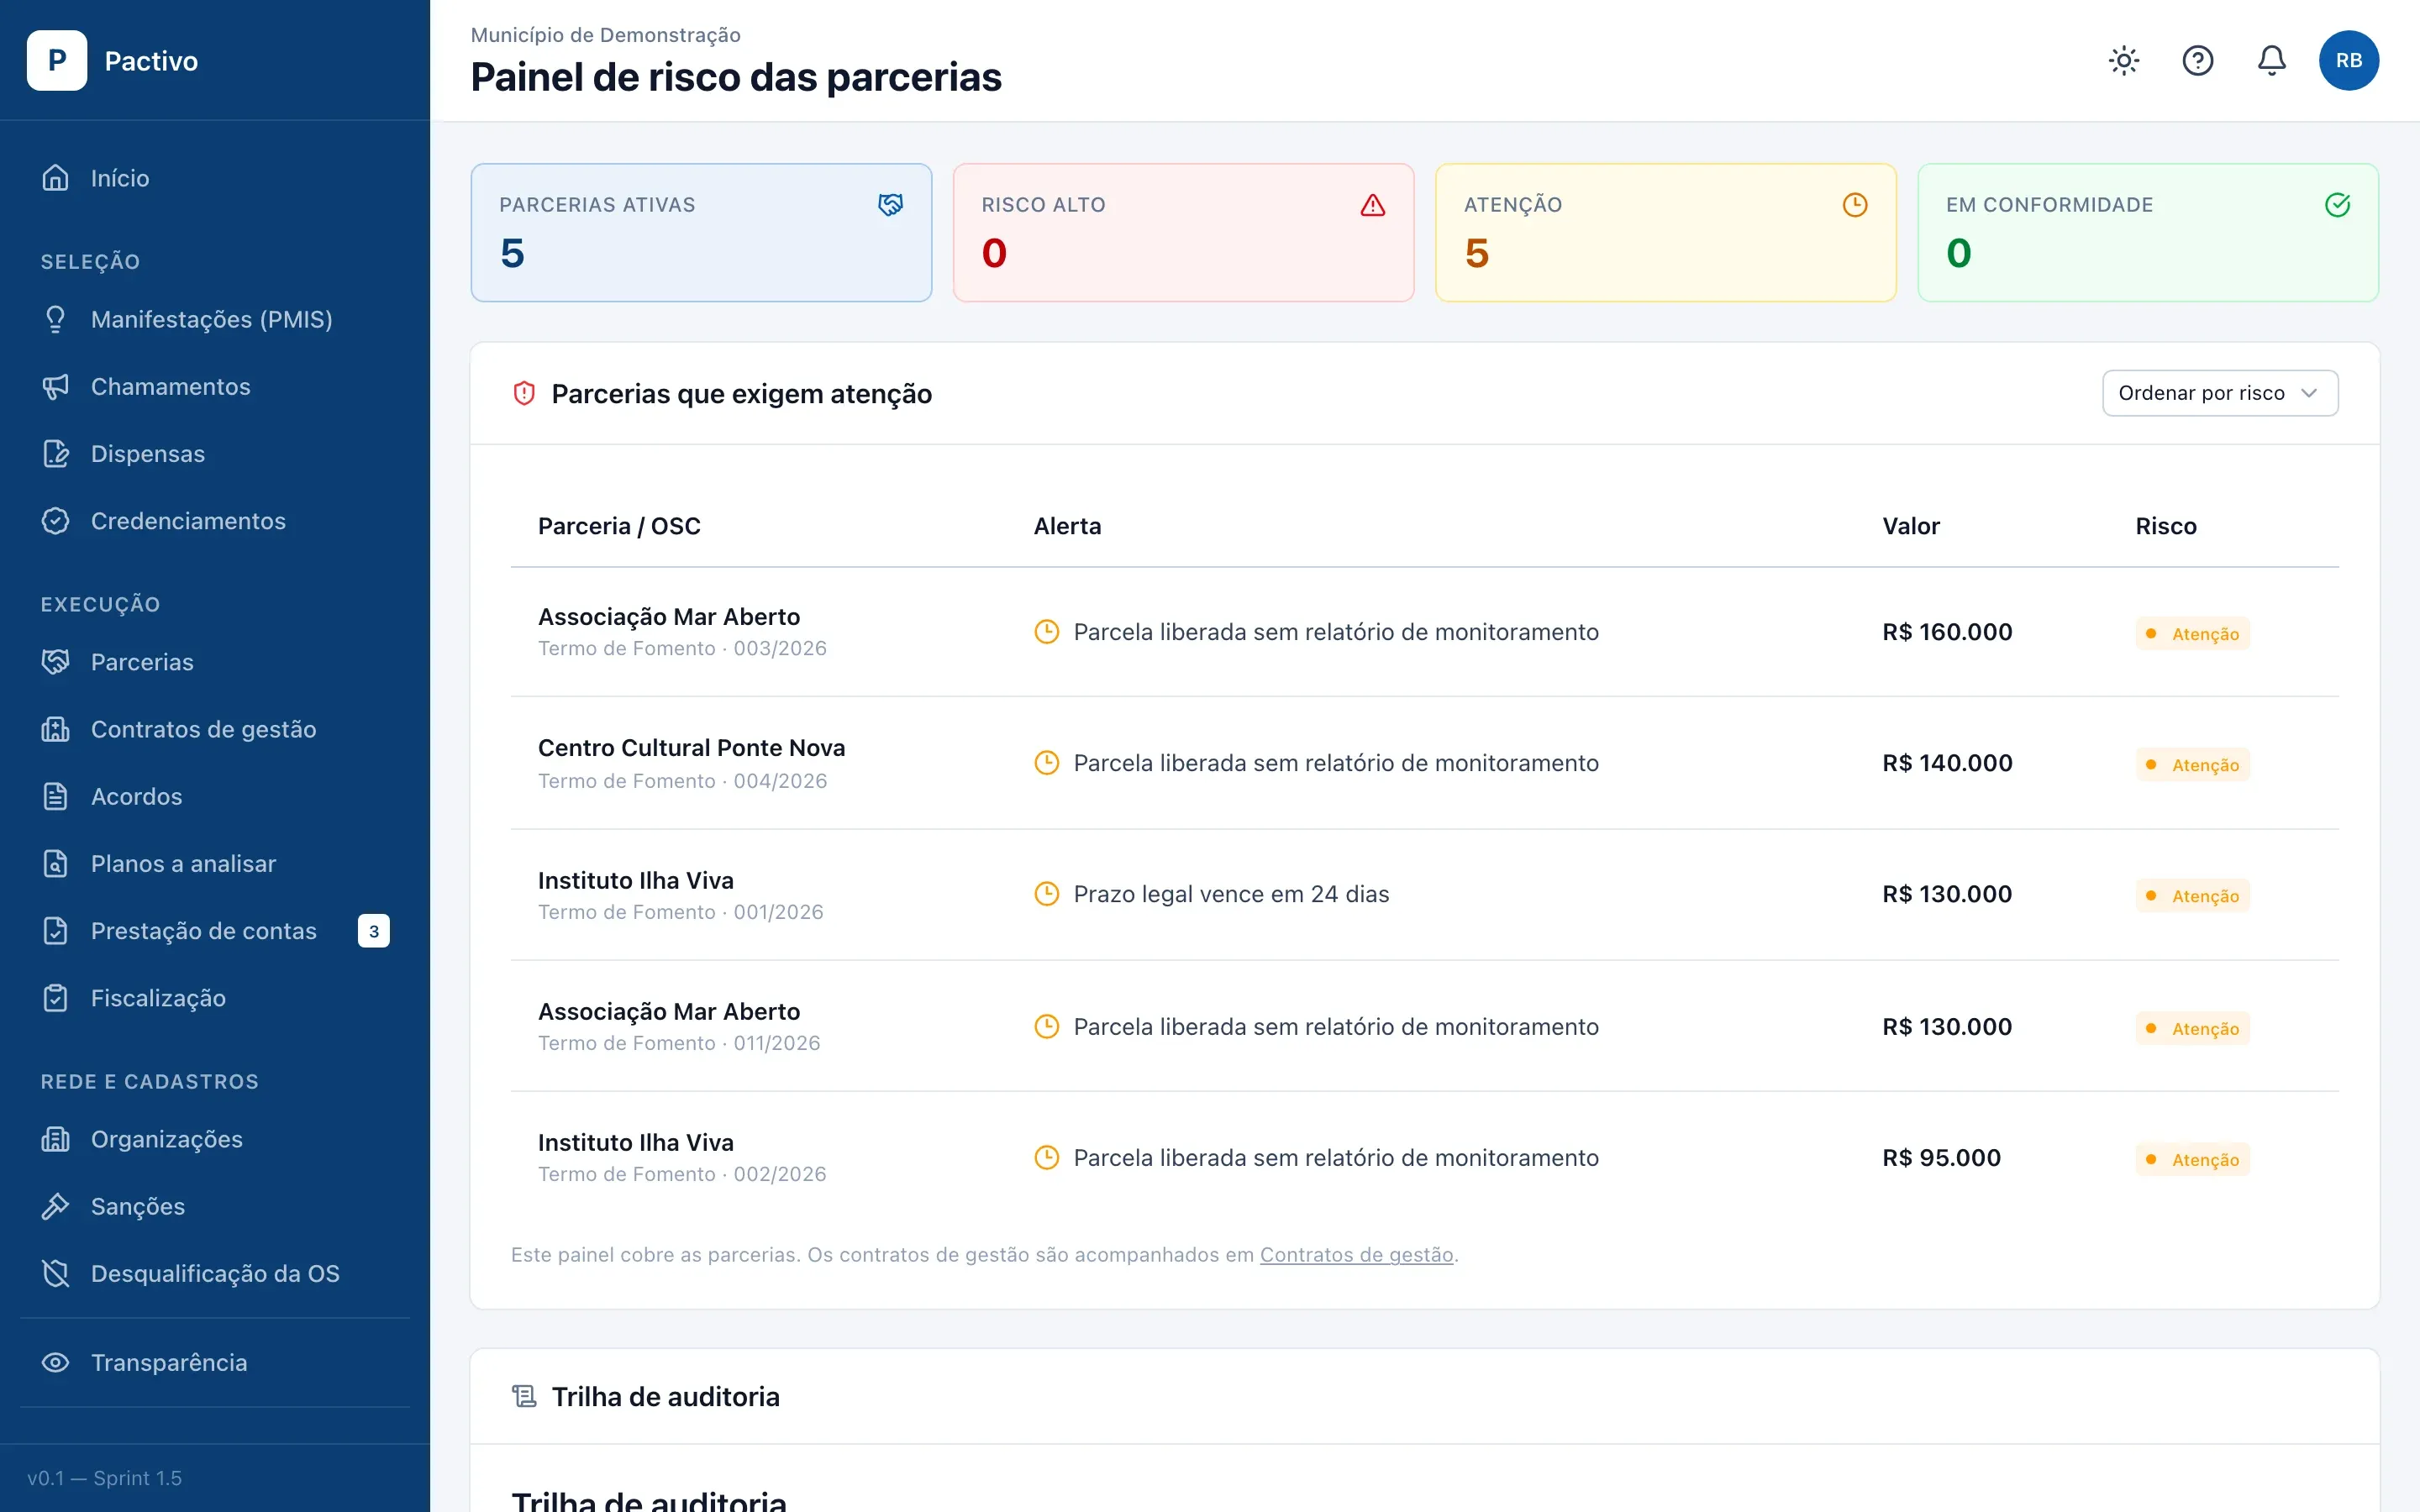Toggle the light/dark theme sun icon
The image size is (2420, 1512).
tap(2123, 61)
